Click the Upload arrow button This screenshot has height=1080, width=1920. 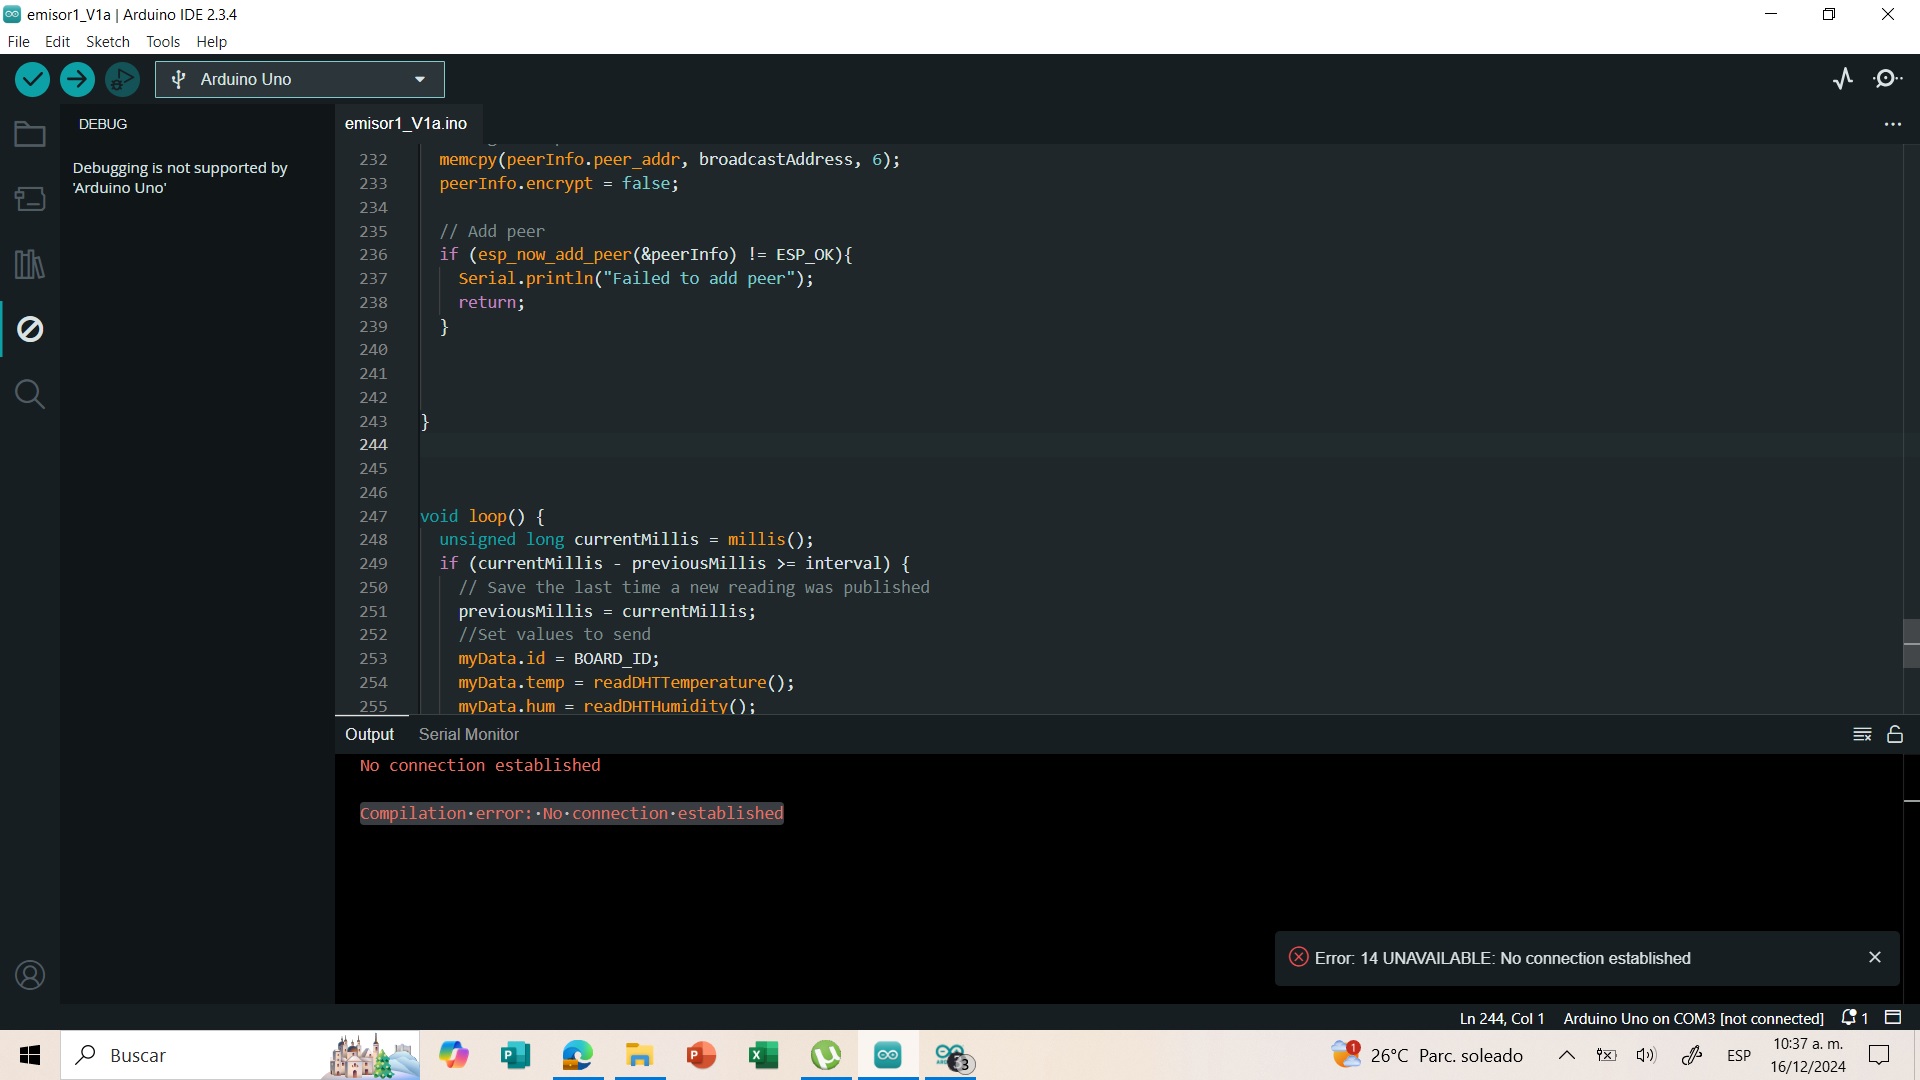tap(77, 79)
